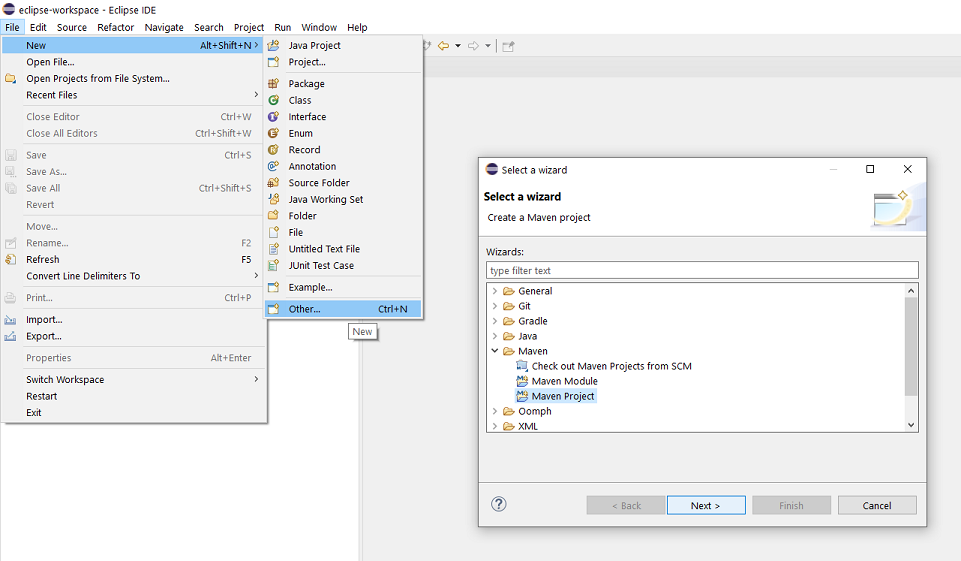
Task: Click the help question mark icon in dialog
Action: coord(499,505)
